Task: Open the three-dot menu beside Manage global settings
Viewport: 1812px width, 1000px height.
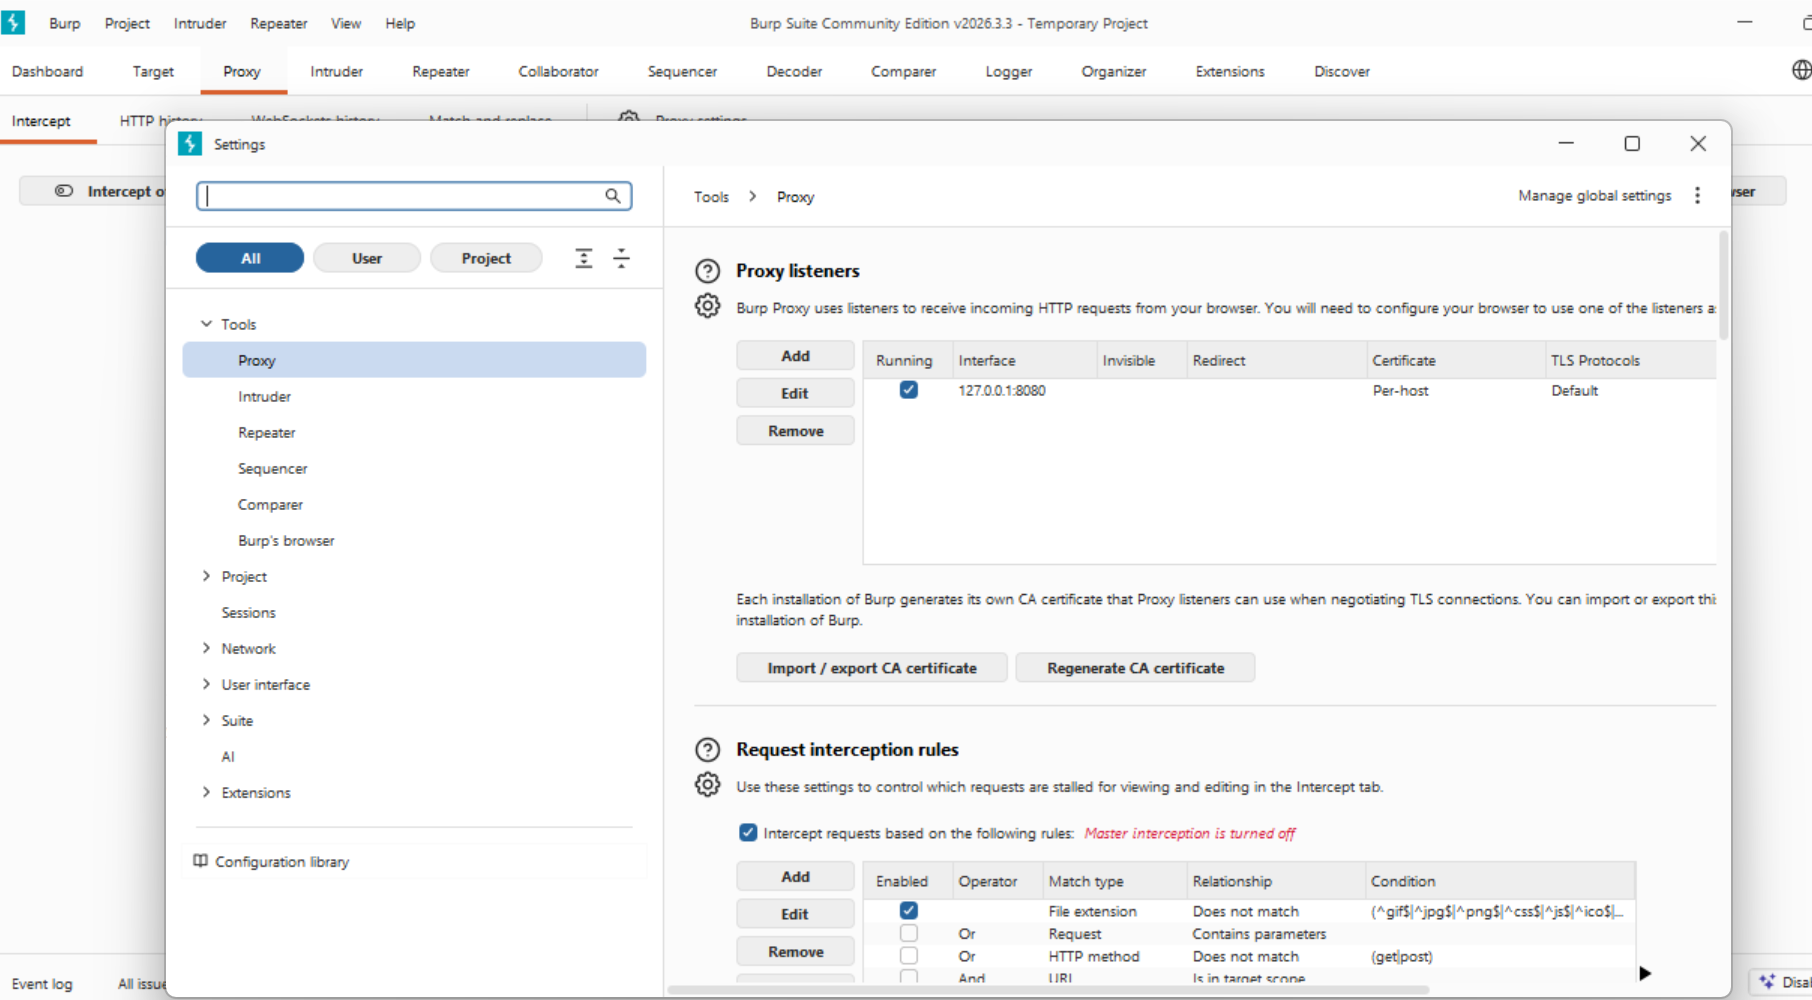Action: [1697, 196]
